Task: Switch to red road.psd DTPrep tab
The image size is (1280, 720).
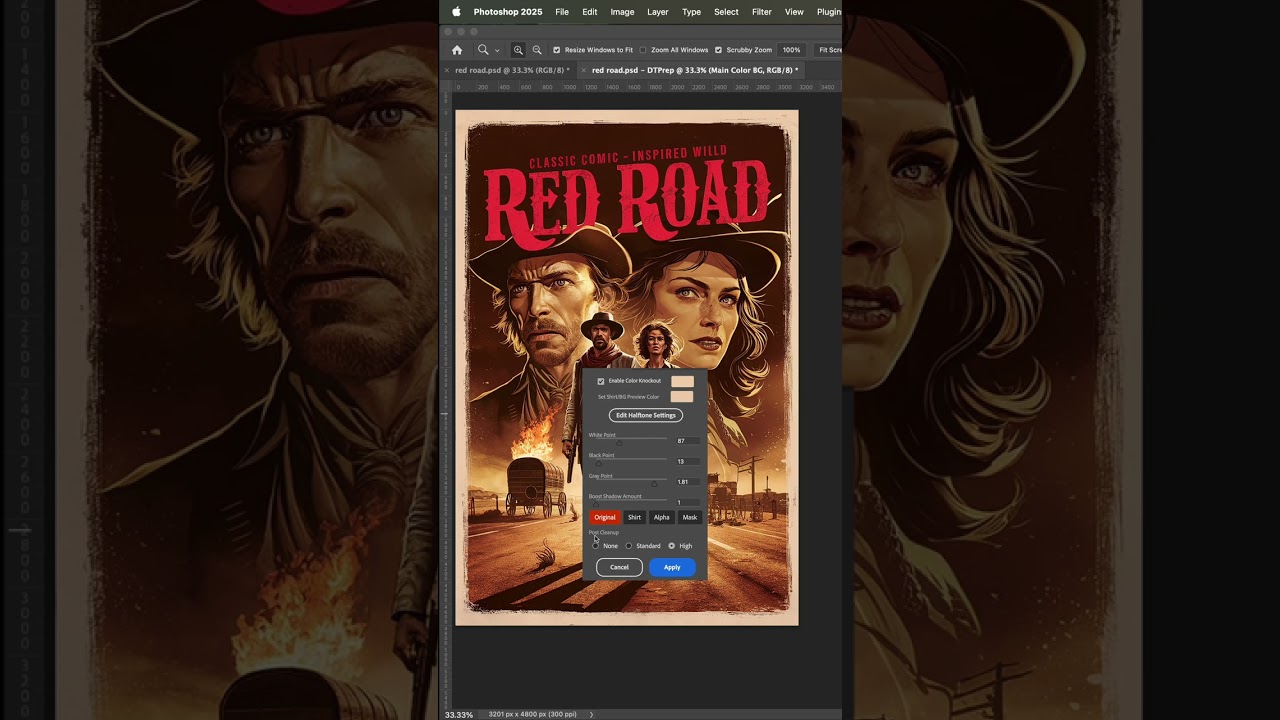Action: 695,70
